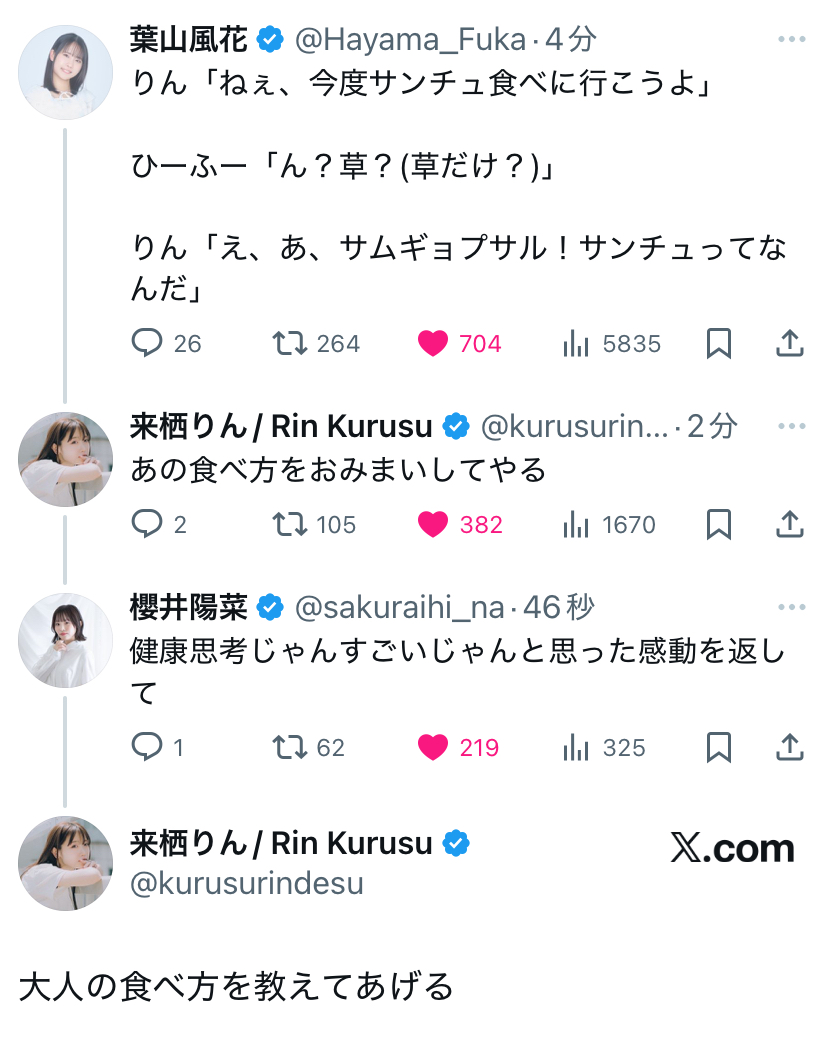828x1047 pixels.
Task: View analytics showing 5835 views
Action: coord(576,344)
